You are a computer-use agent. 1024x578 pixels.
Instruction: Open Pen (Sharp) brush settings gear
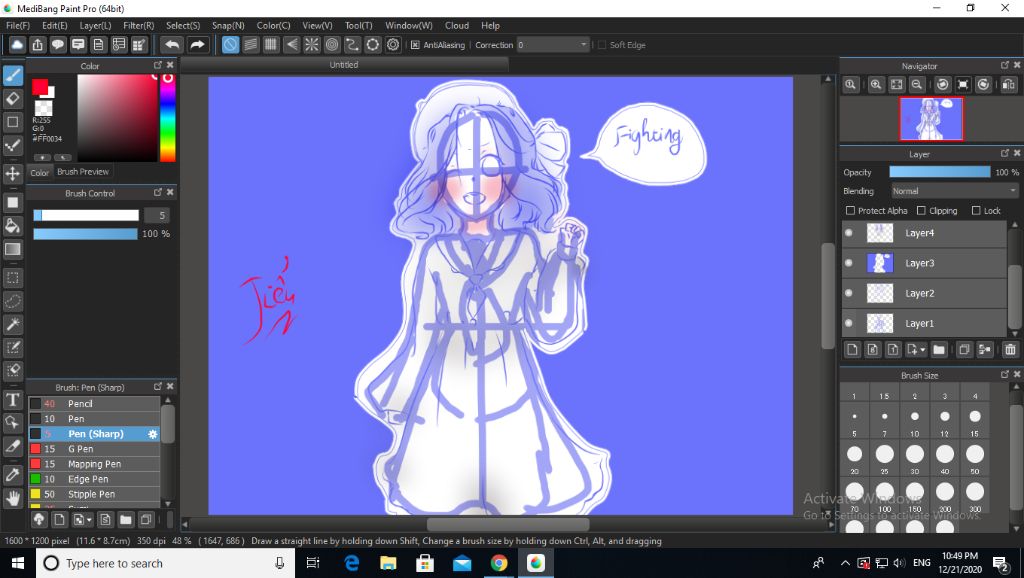click(153, 434)
